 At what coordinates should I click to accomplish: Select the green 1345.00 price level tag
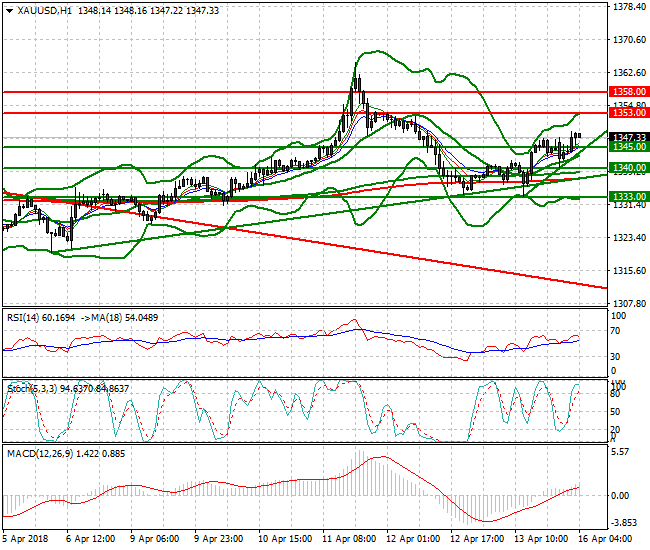(x=628, y=147)
